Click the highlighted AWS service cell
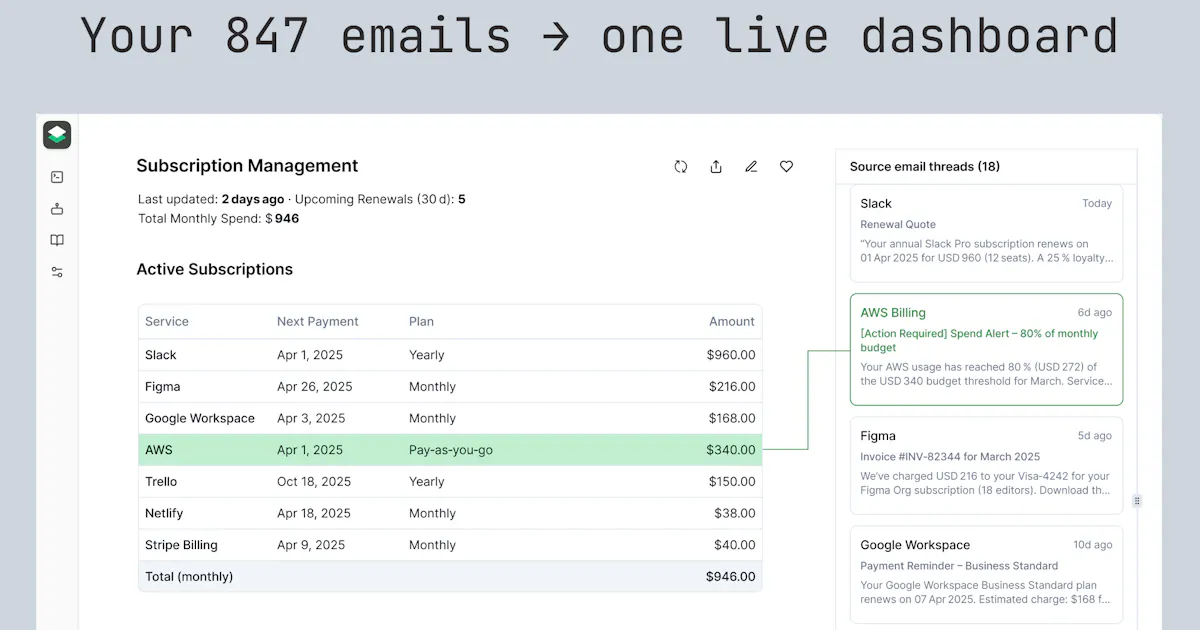The image size is (1200, 630). 159,450
